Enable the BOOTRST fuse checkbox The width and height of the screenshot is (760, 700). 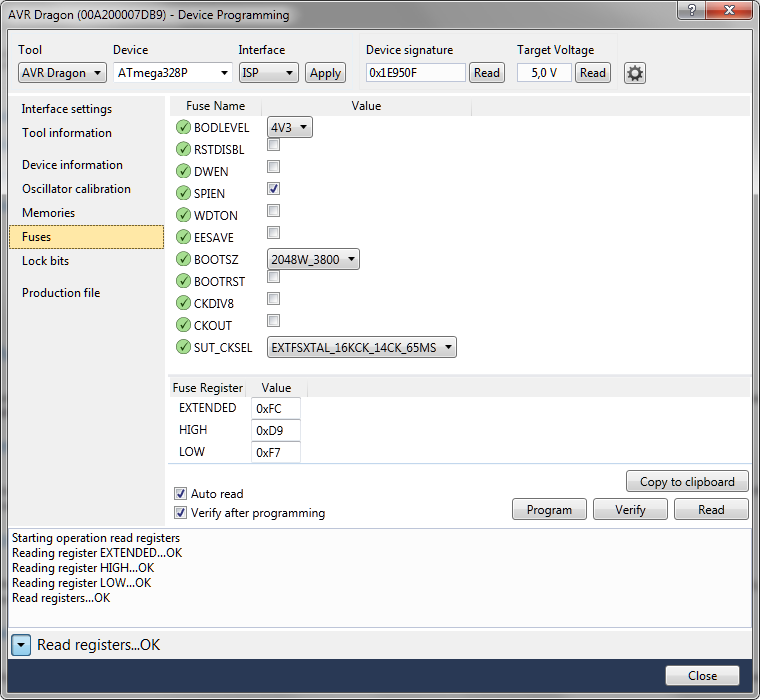[273, 276]
